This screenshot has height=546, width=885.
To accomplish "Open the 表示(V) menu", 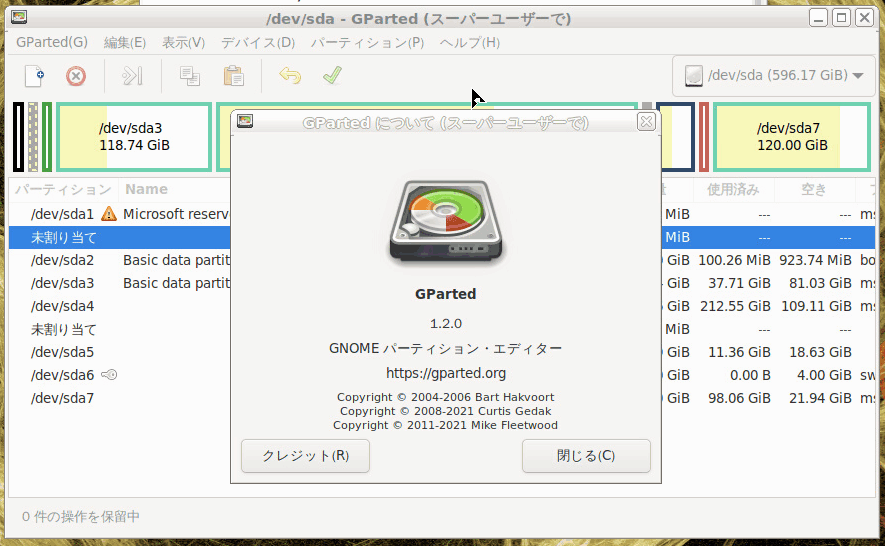I will pos(183,42).
